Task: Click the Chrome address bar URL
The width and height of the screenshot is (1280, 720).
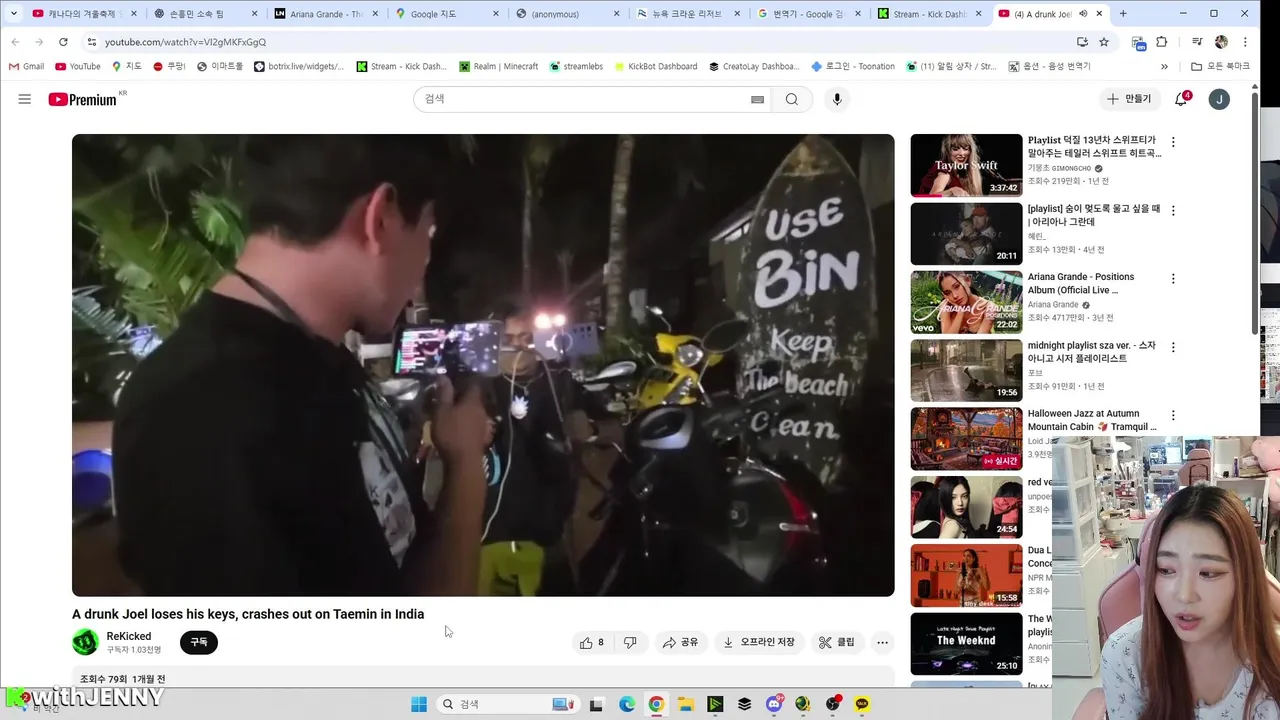Action: point(185,42)
